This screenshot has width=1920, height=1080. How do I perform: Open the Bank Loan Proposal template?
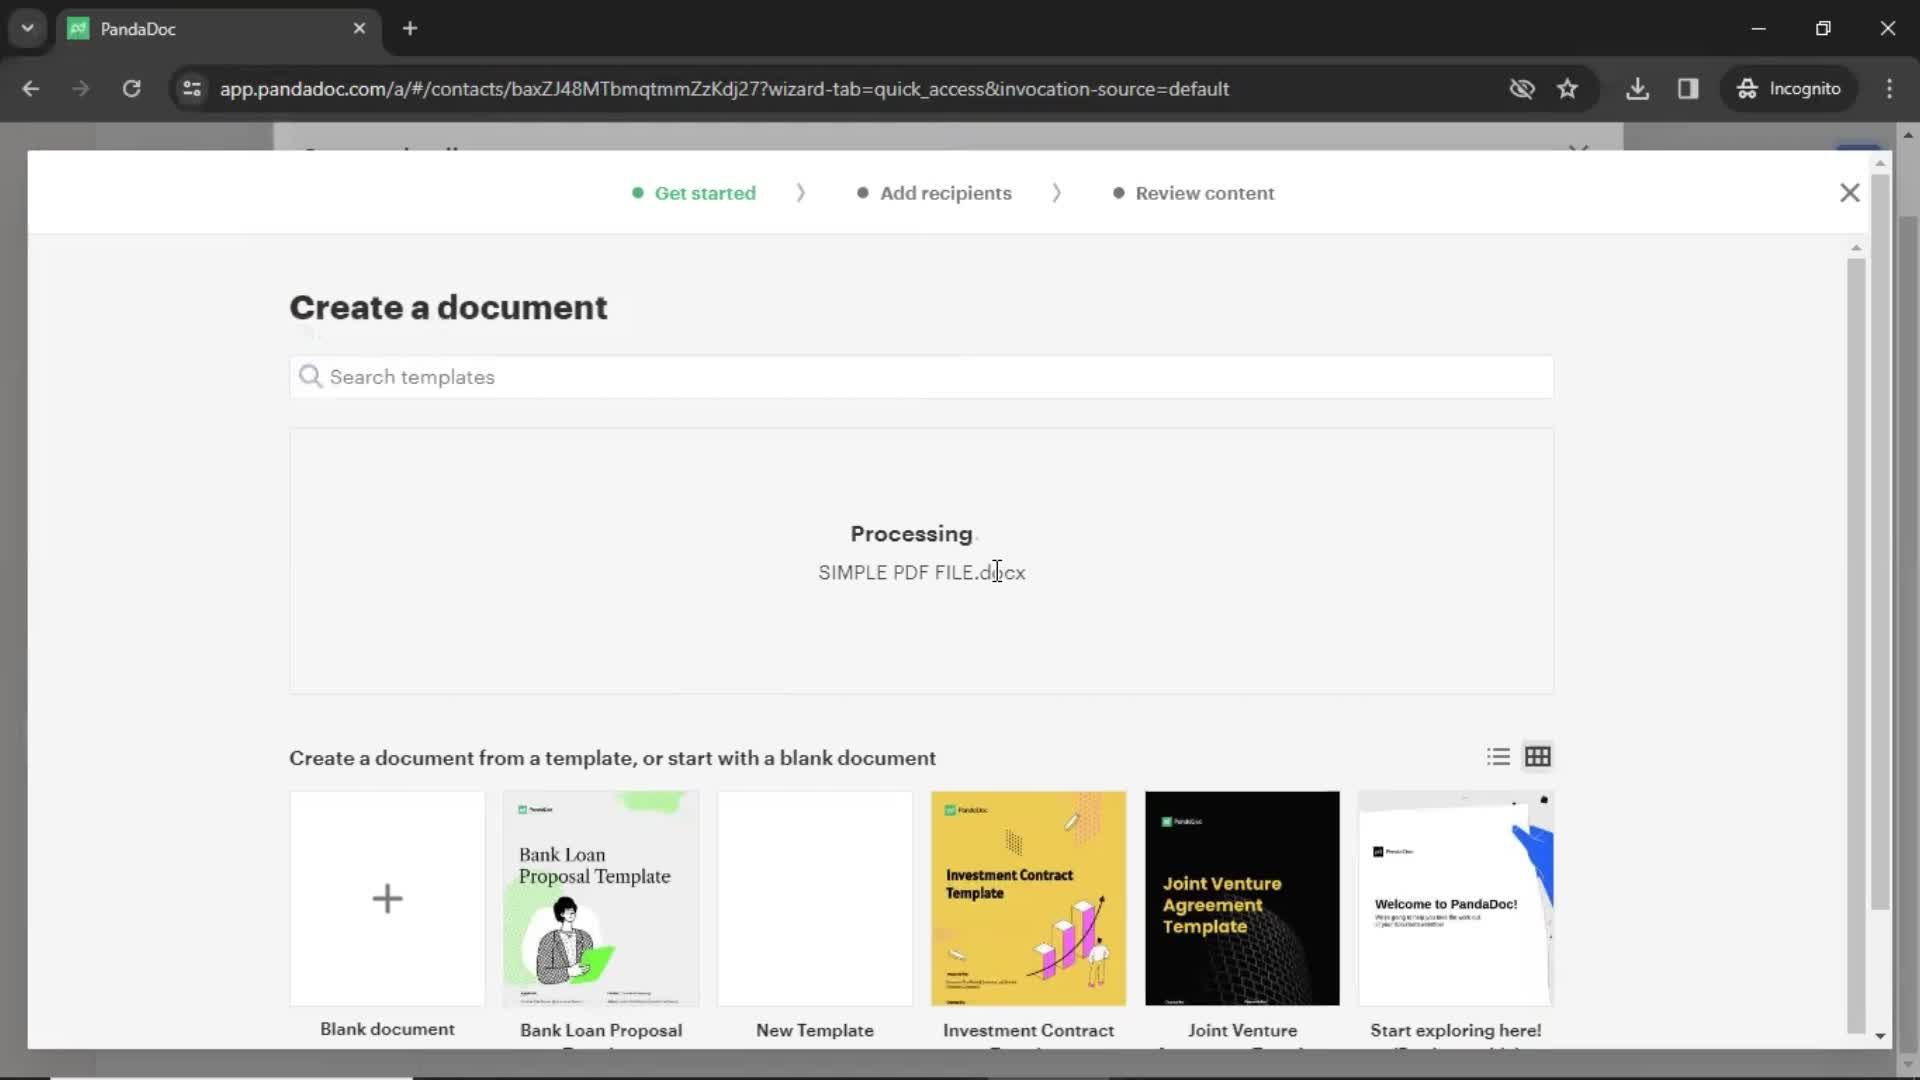click(600, 897)
